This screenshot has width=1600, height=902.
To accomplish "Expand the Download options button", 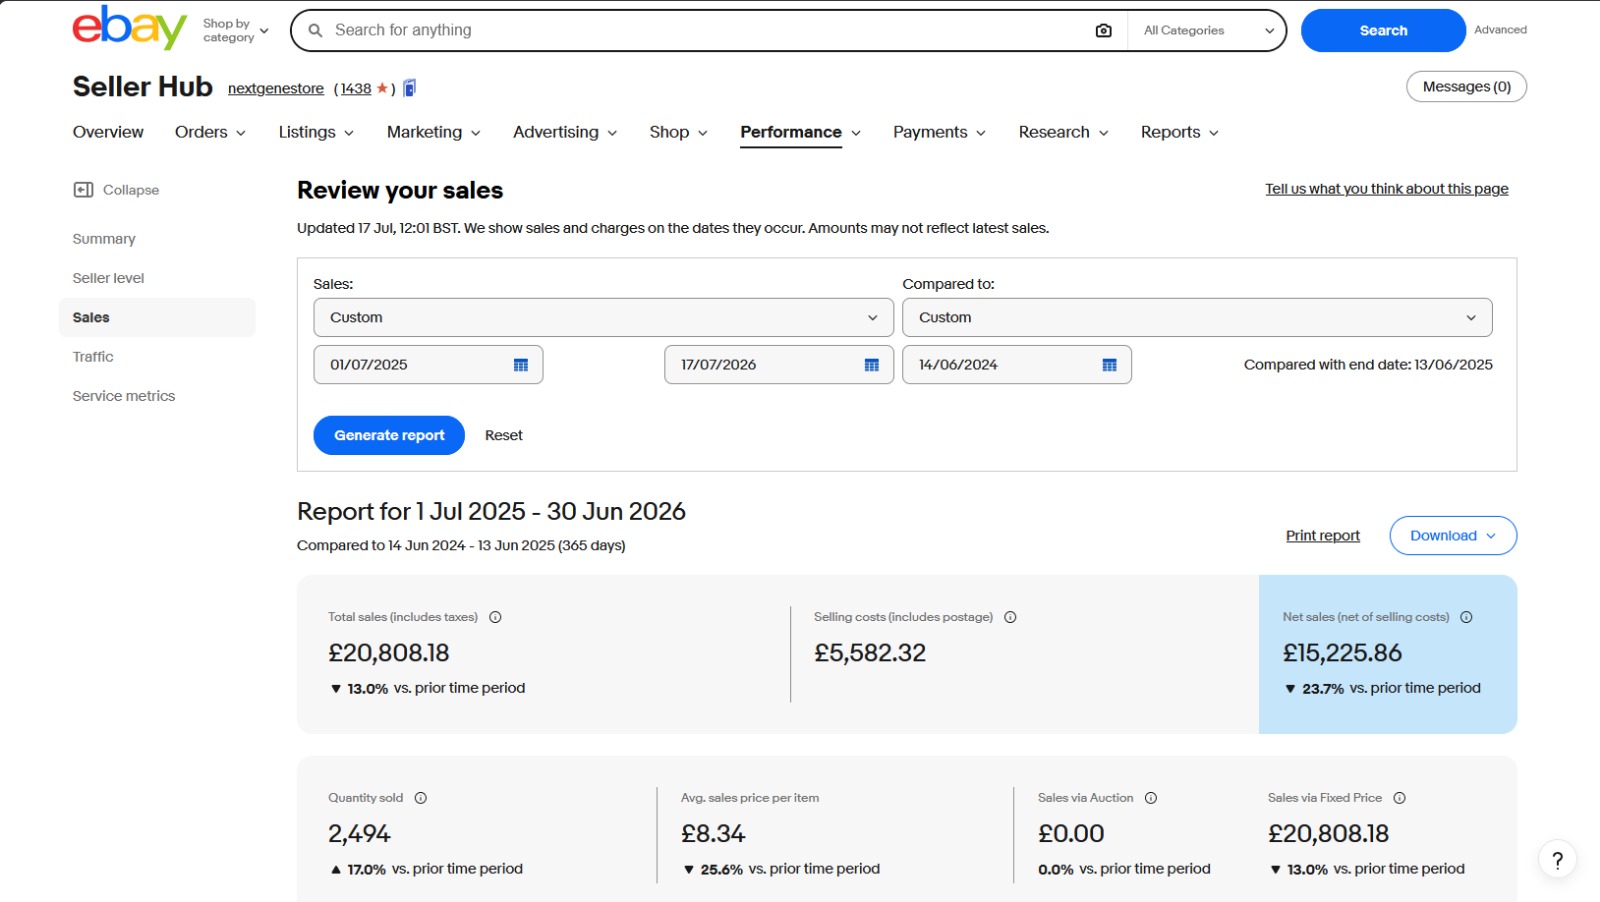I will pos(1453,536).
